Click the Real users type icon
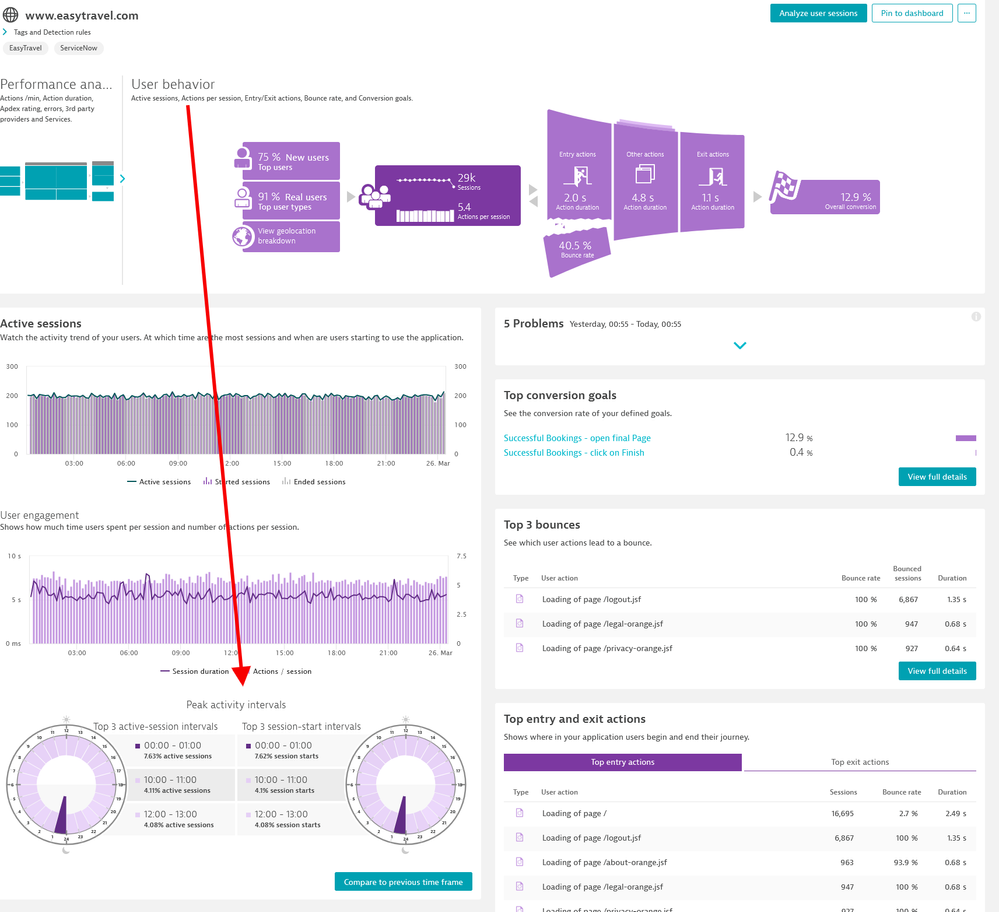 243,197
